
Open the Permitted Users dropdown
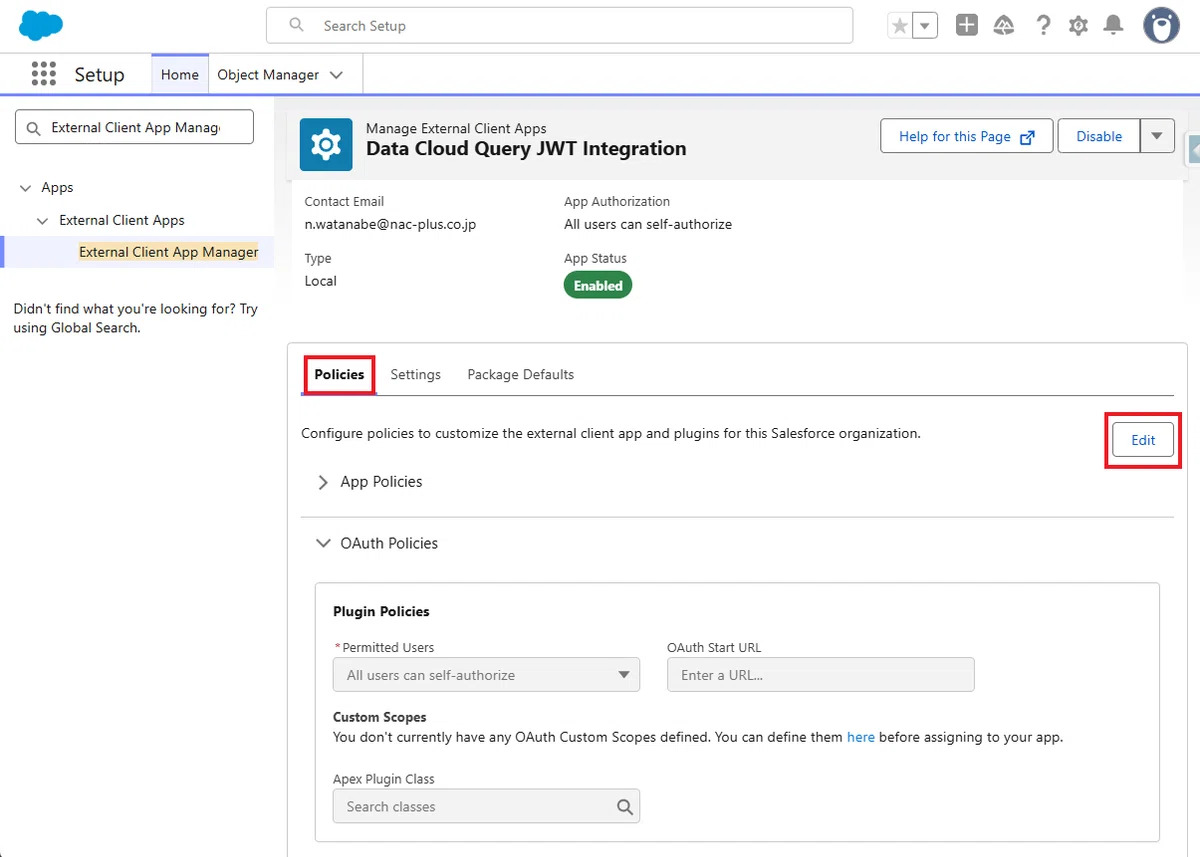pyautogui.click(x=486, y=675)
